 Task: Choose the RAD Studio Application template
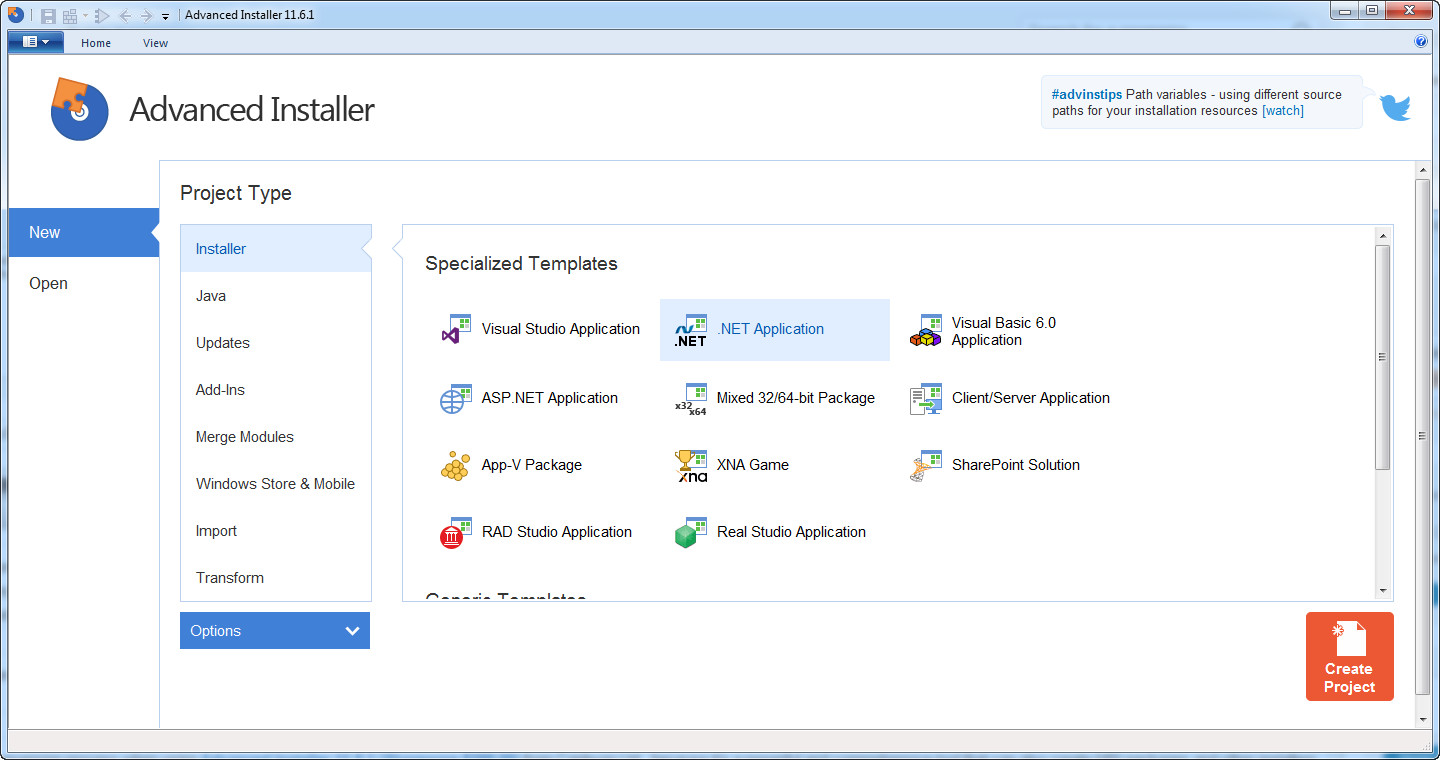(x=556, y=531)
